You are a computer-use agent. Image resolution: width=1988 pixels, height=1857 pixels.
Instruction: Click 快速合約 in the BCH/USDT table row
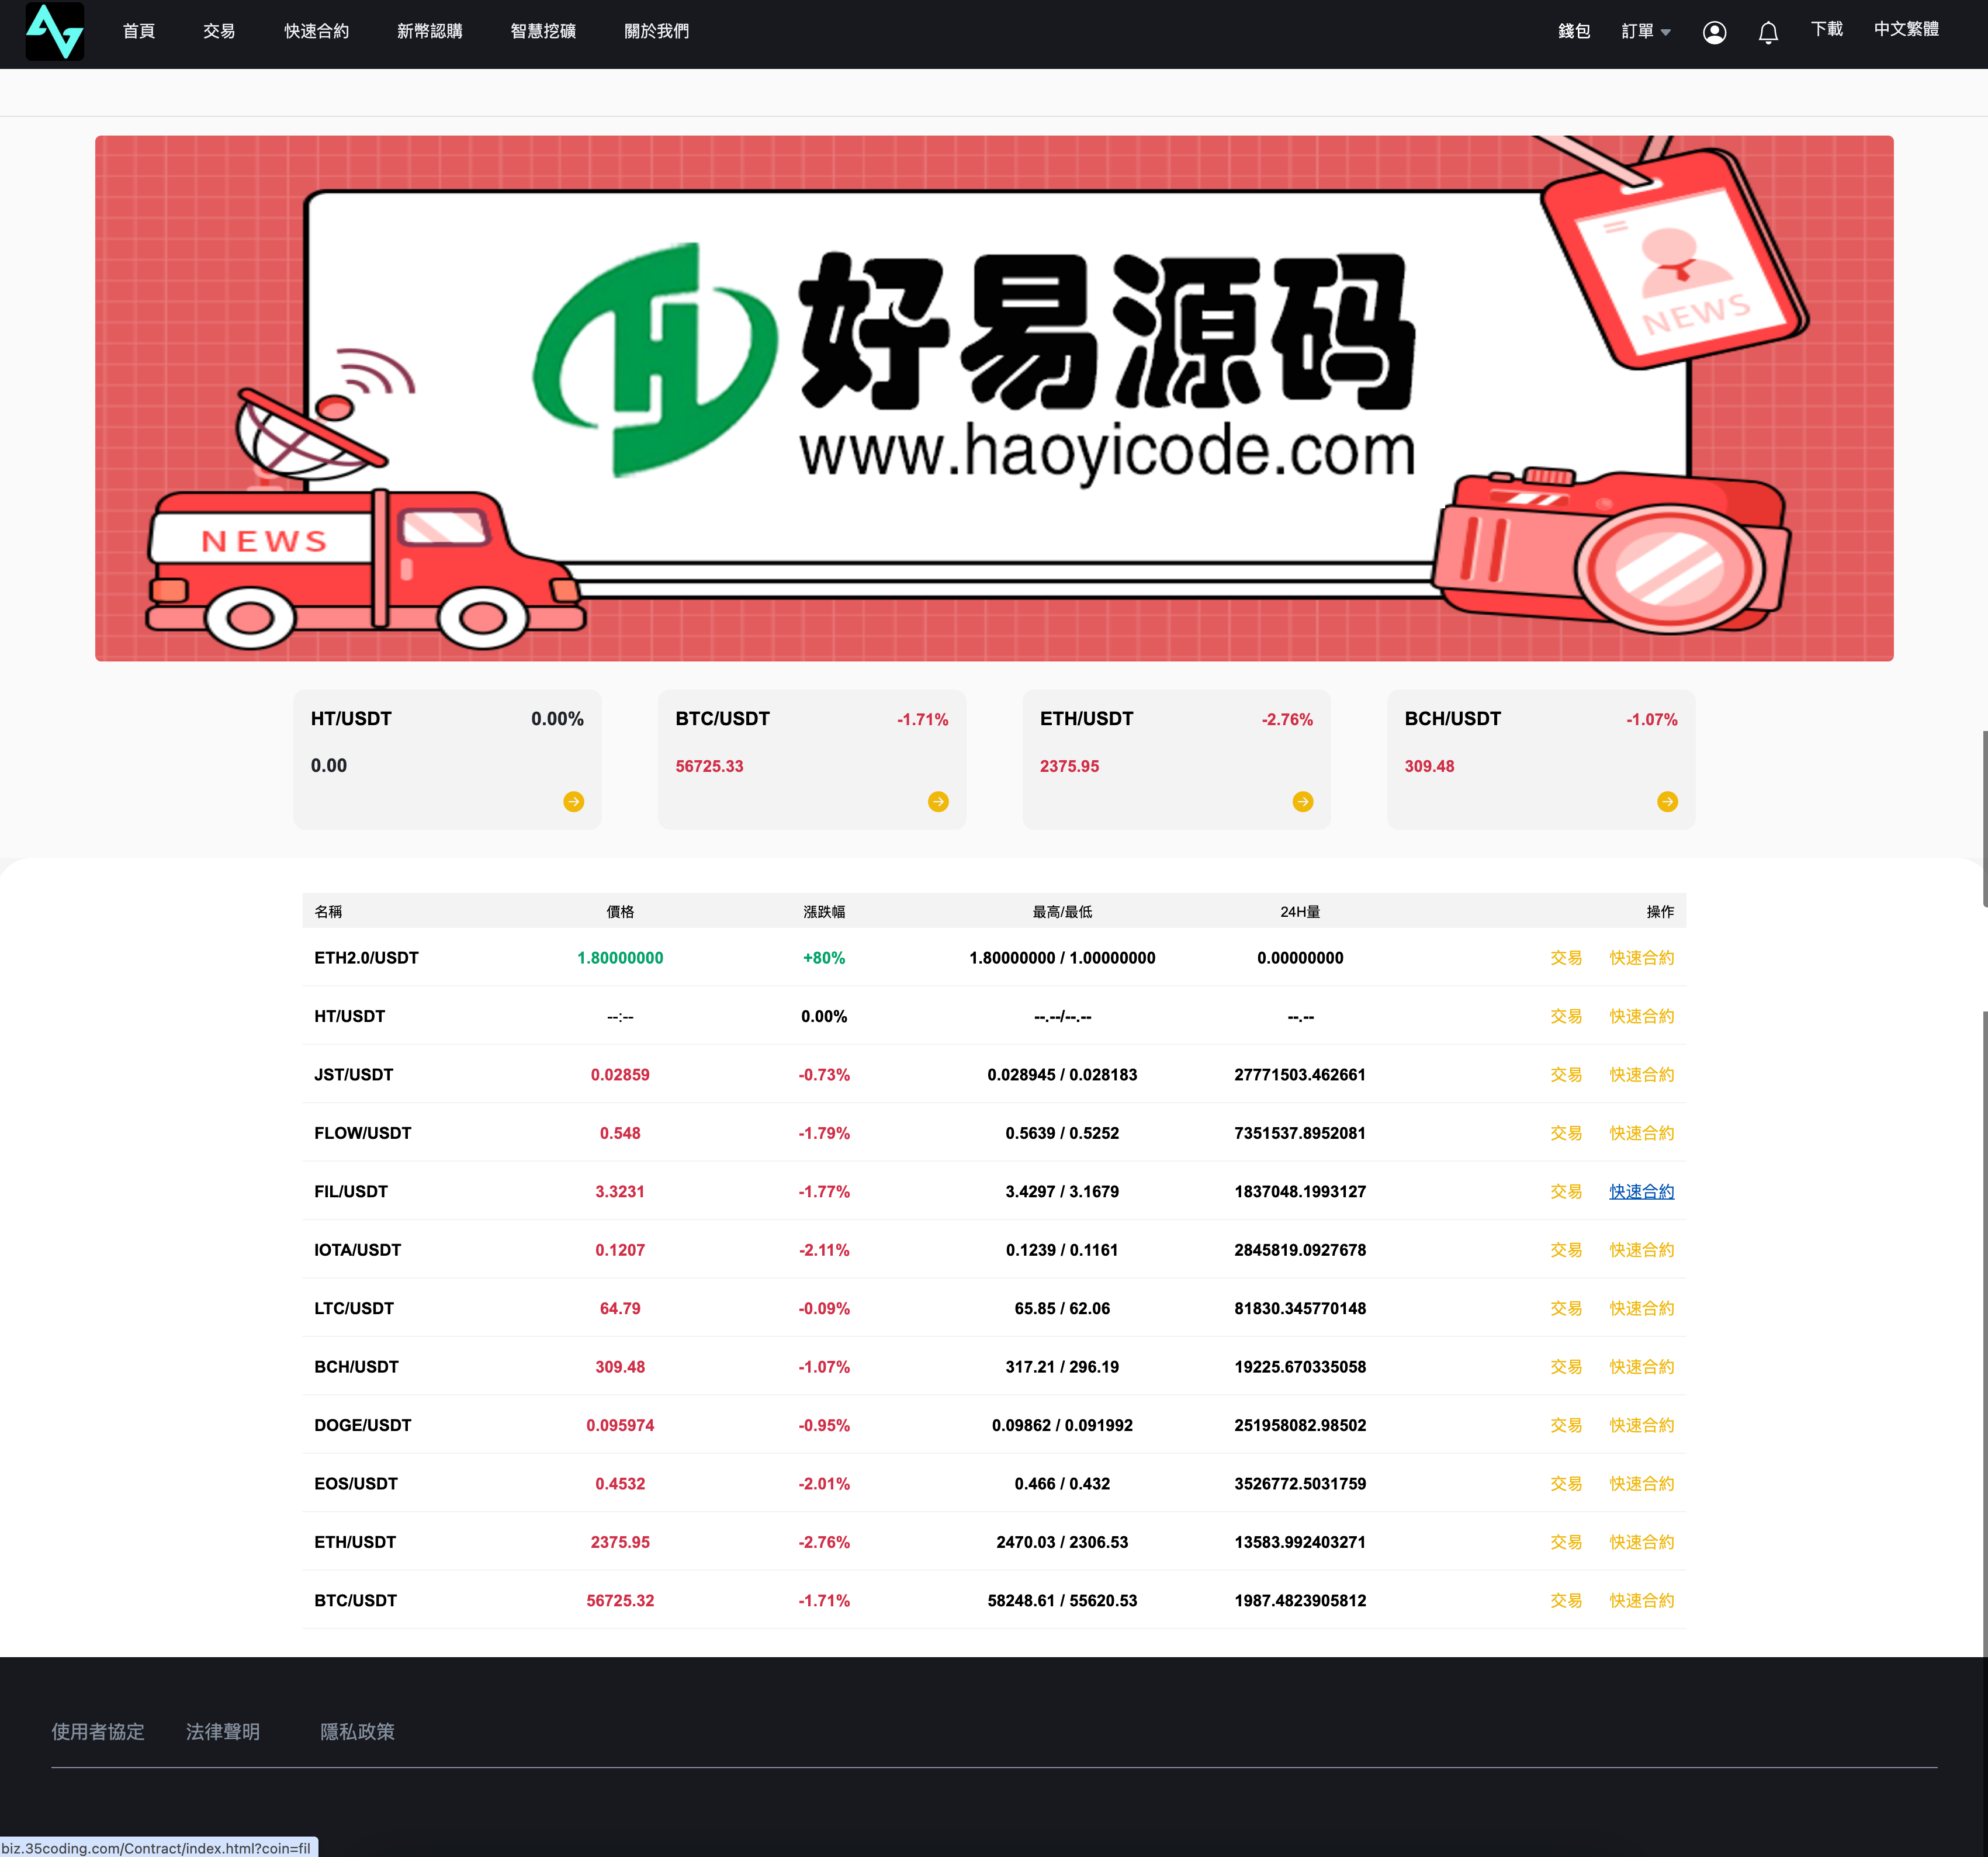point(1641,1367)
